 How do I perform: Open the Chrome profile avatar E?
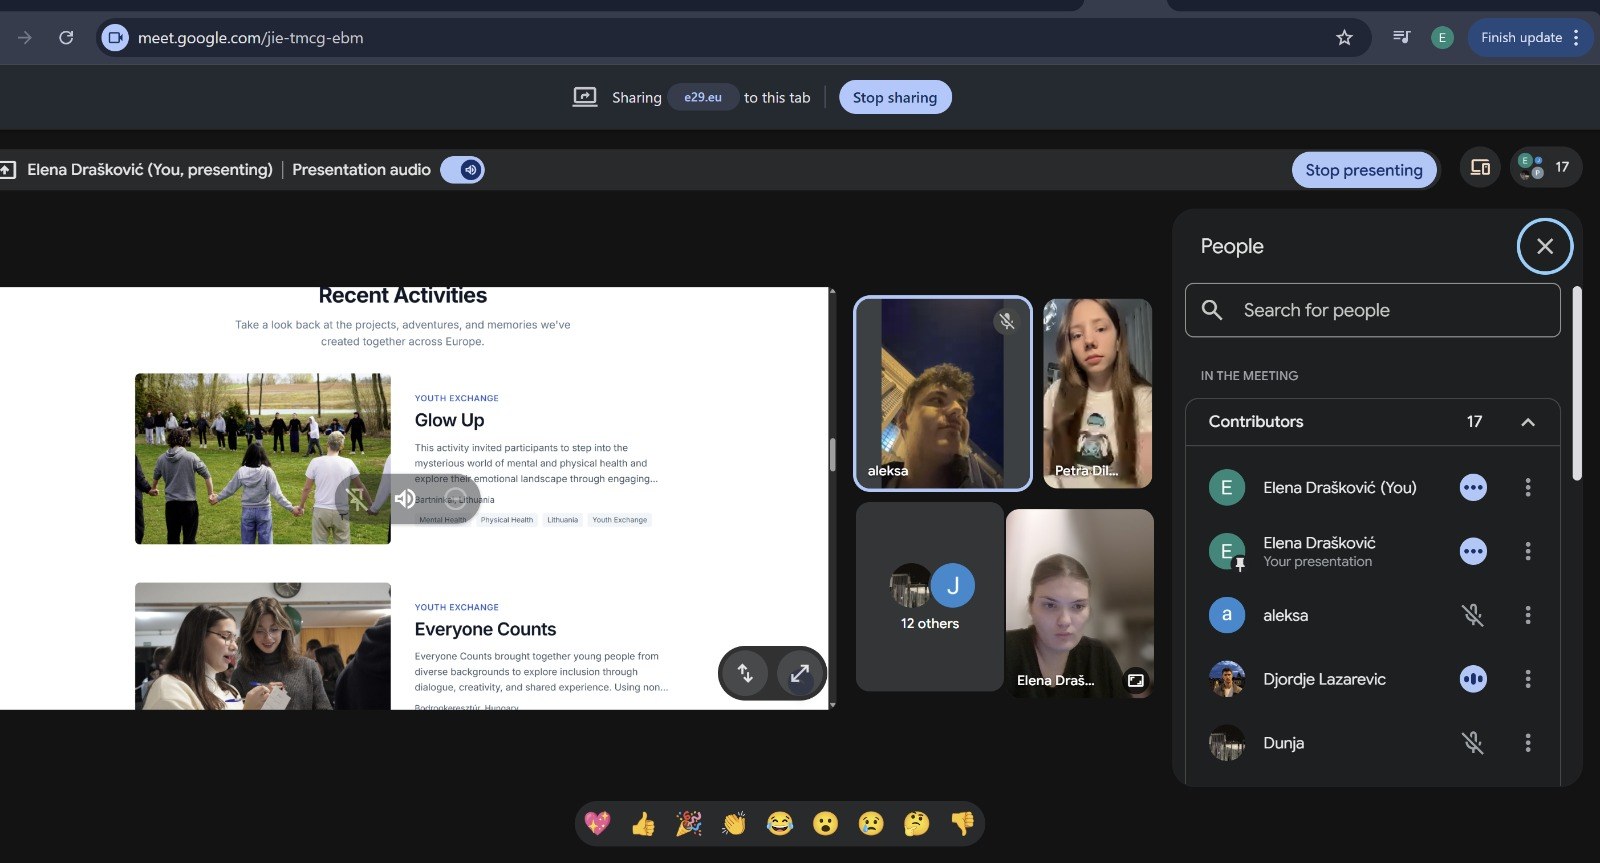pyautogui.click(x=1442, y=38)
